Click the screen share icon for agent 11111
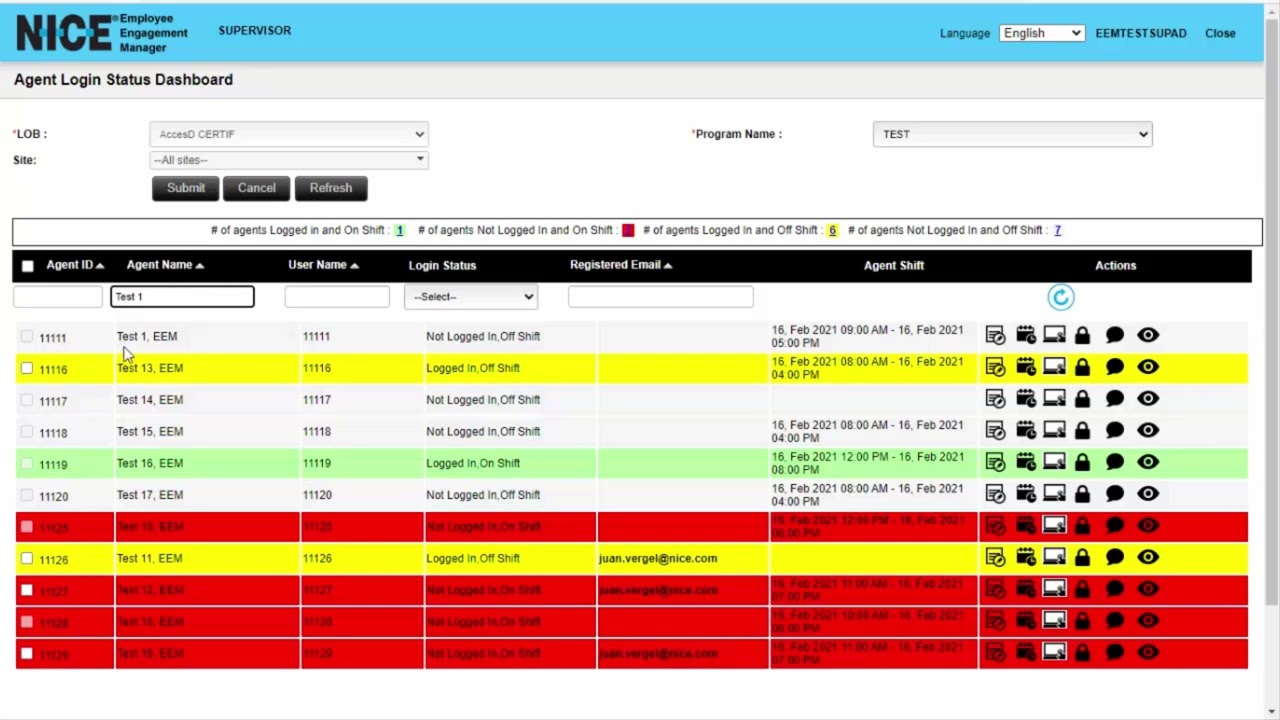 1055,336
